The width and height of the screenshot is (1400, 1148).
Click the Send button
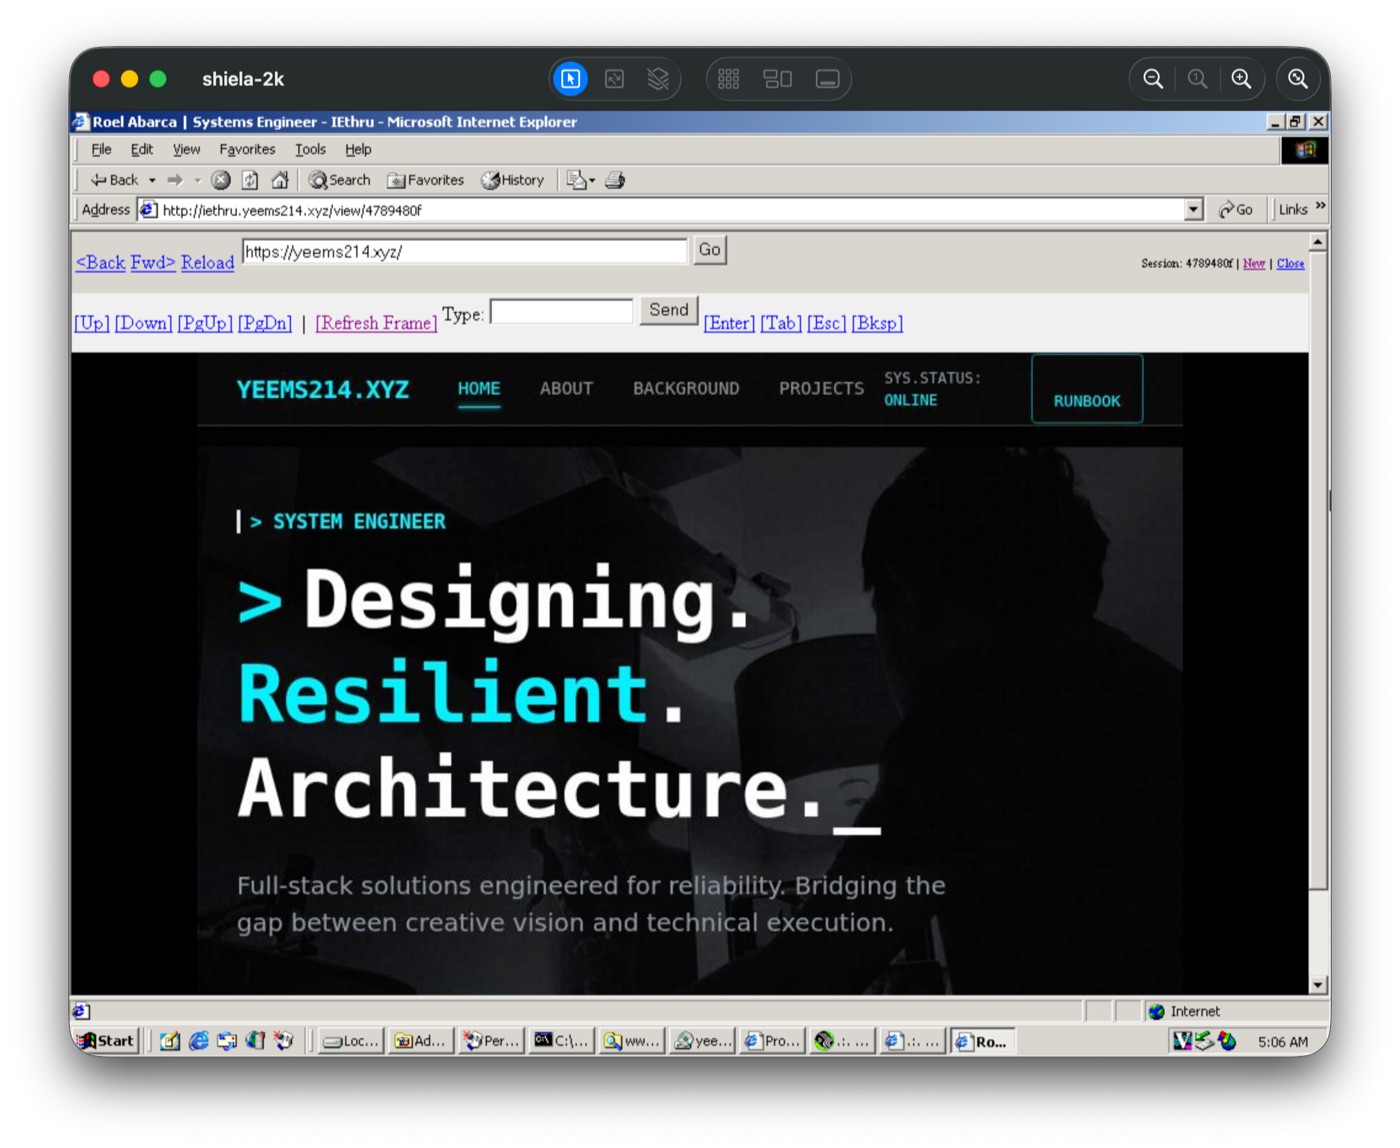[669, 310]
